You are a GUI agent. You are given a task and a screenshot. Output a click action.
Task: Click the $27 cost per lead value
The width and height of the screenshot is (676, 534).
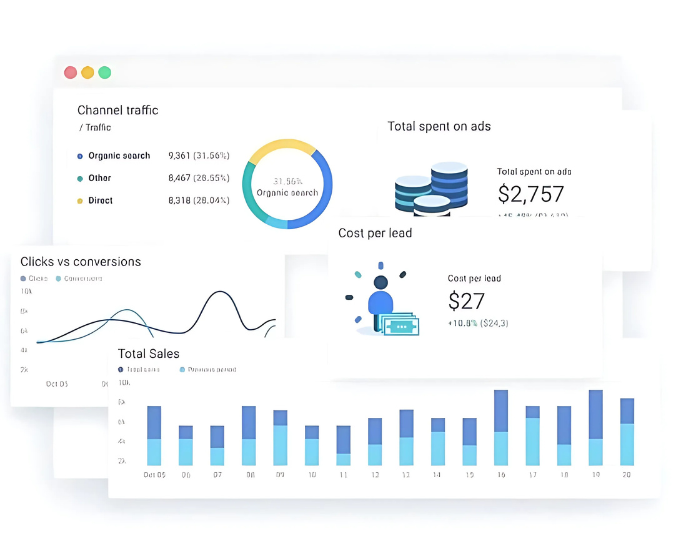466,301
